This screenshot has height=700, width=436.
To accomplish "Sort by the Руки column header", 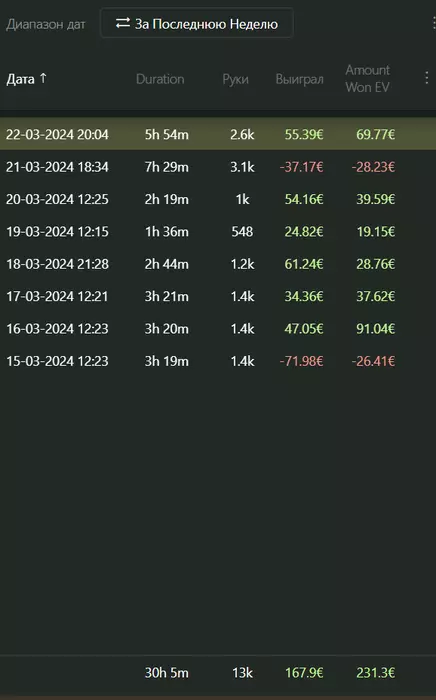I will 235,79.
